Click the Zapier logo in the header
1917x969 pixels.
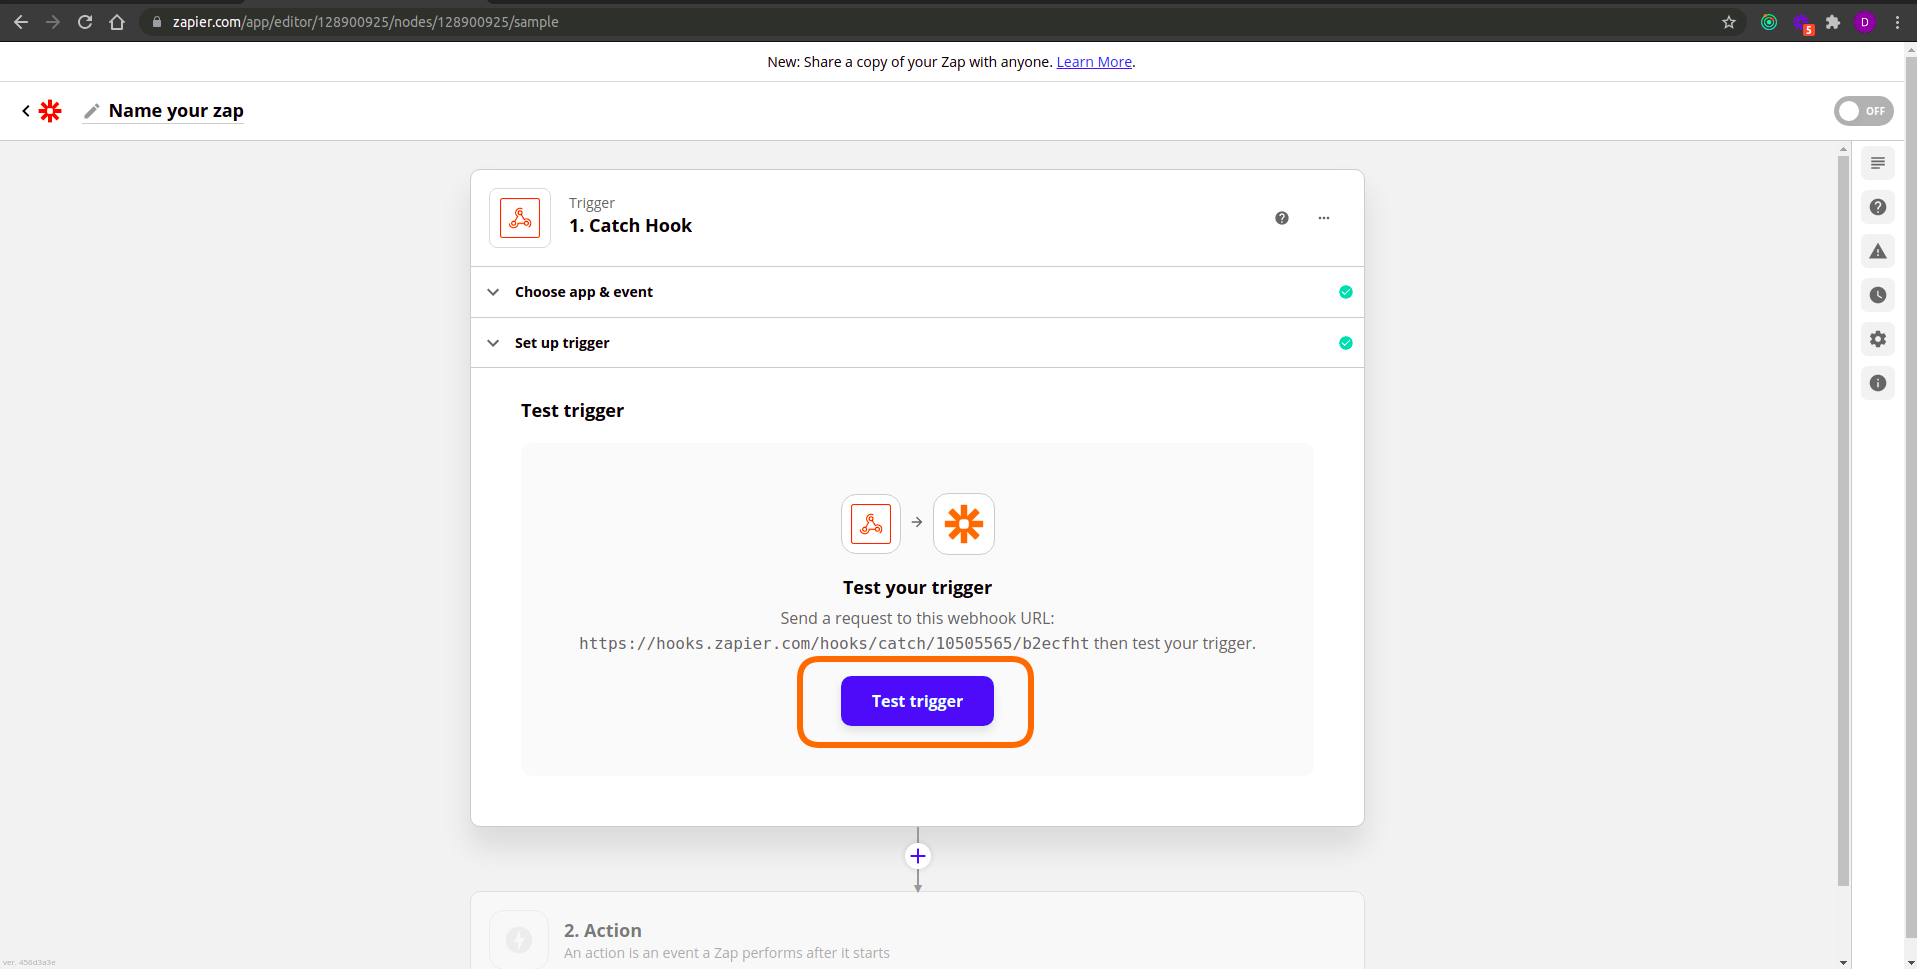point(50,111)
